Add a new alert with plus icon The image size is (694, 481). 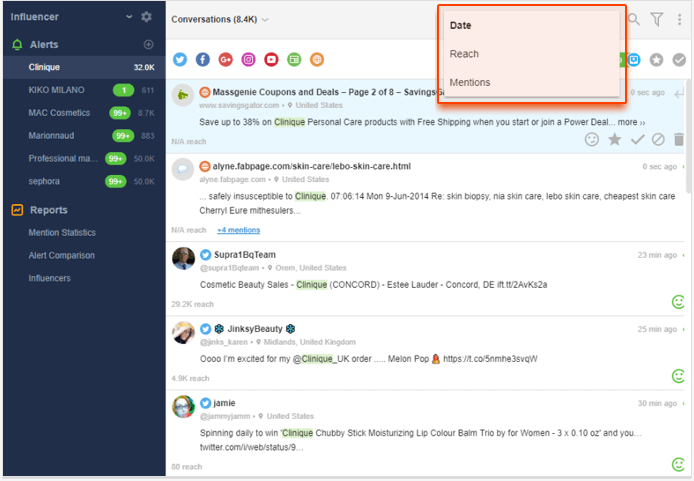pos(149,44)
